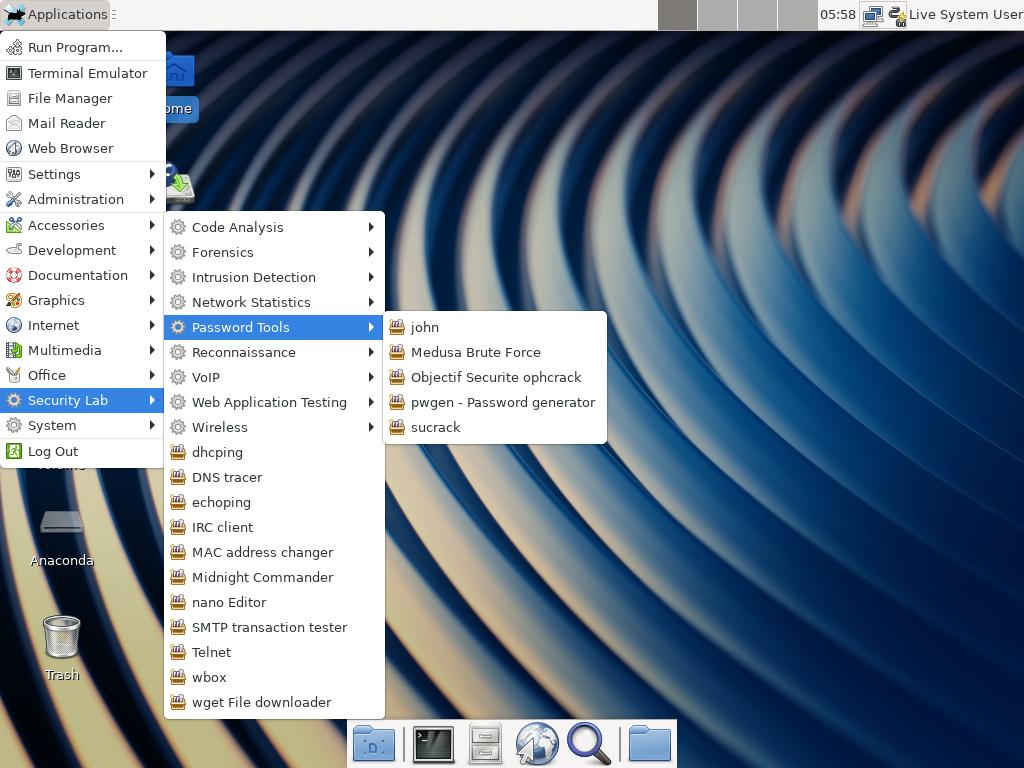Launch Mail Reader from the menu
This screenshot has width=1024, height=768.
point(82,123)
